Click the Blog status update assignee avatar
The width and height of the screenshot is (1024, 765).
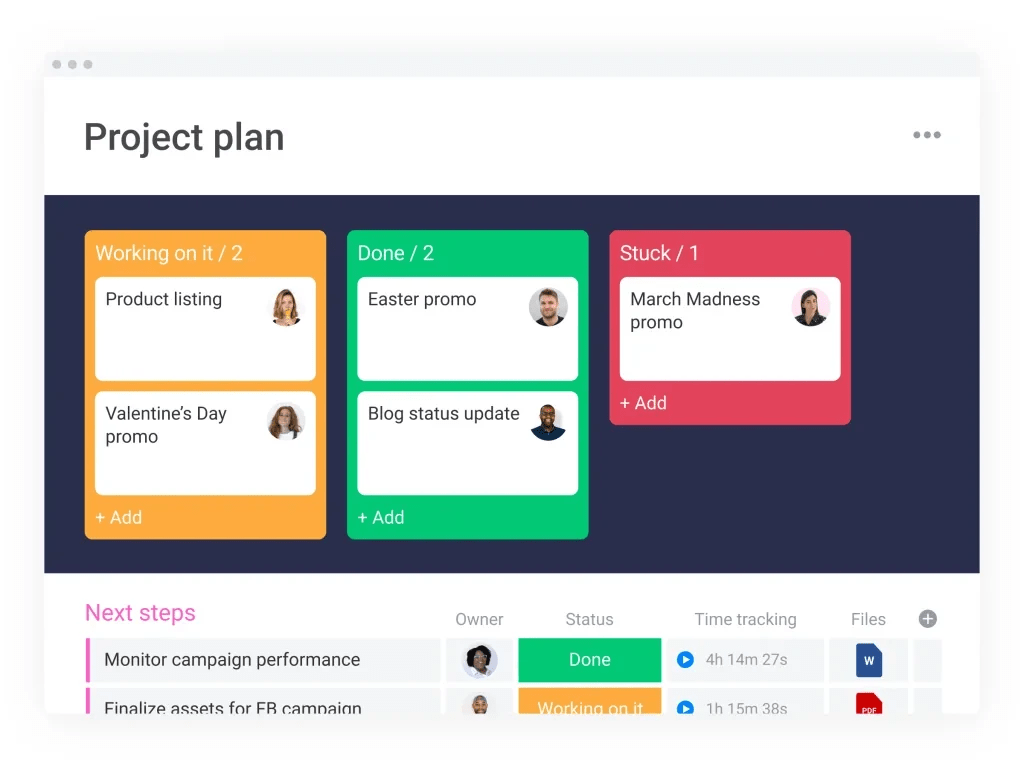[548, 422]
